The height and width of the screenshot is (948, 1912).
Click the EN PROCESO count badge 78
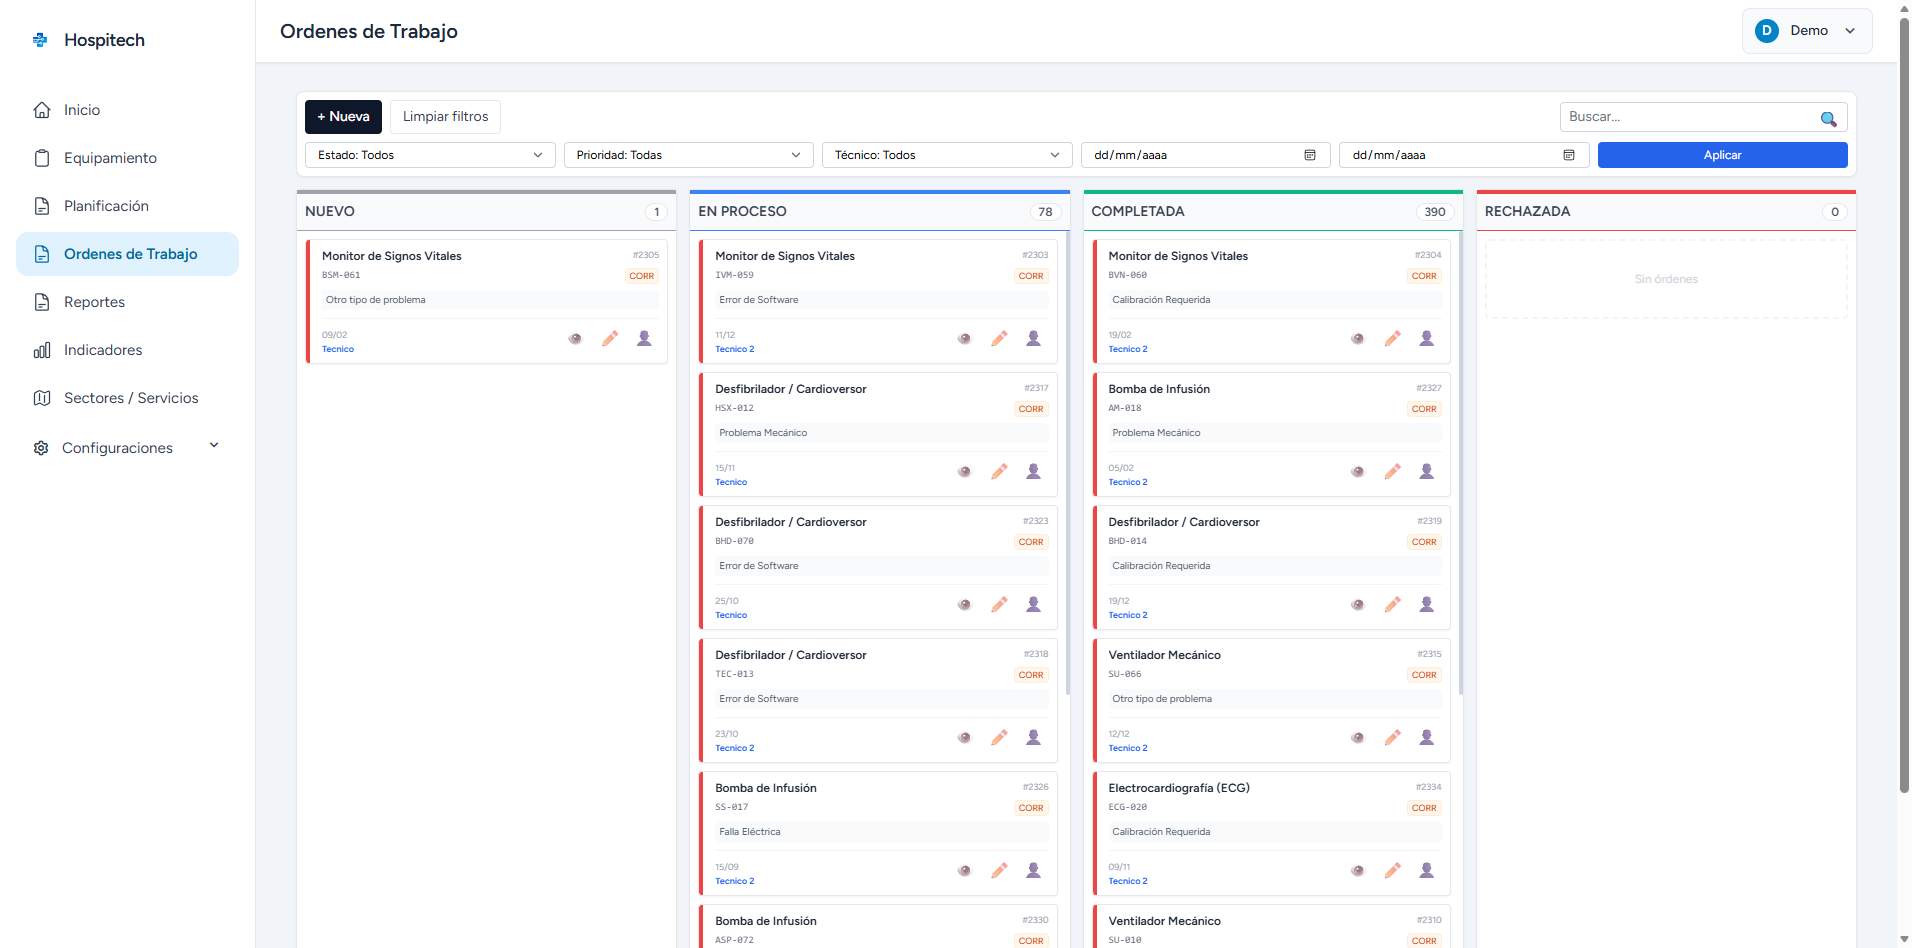1045,212
